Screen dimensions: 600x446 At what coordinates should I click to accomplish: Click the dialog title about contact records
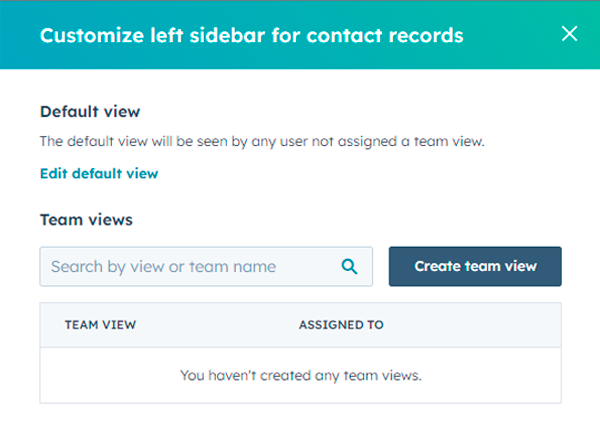(251, 35)
